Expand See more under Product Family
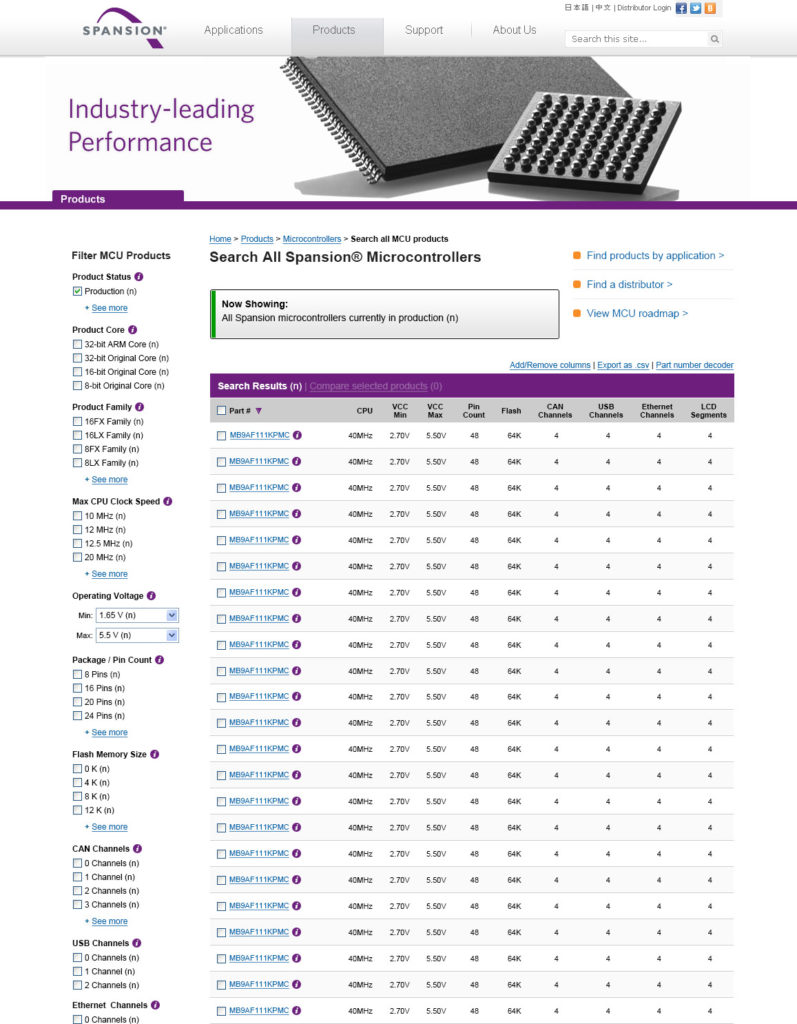The image size is (797, 1024). [109, 479]
